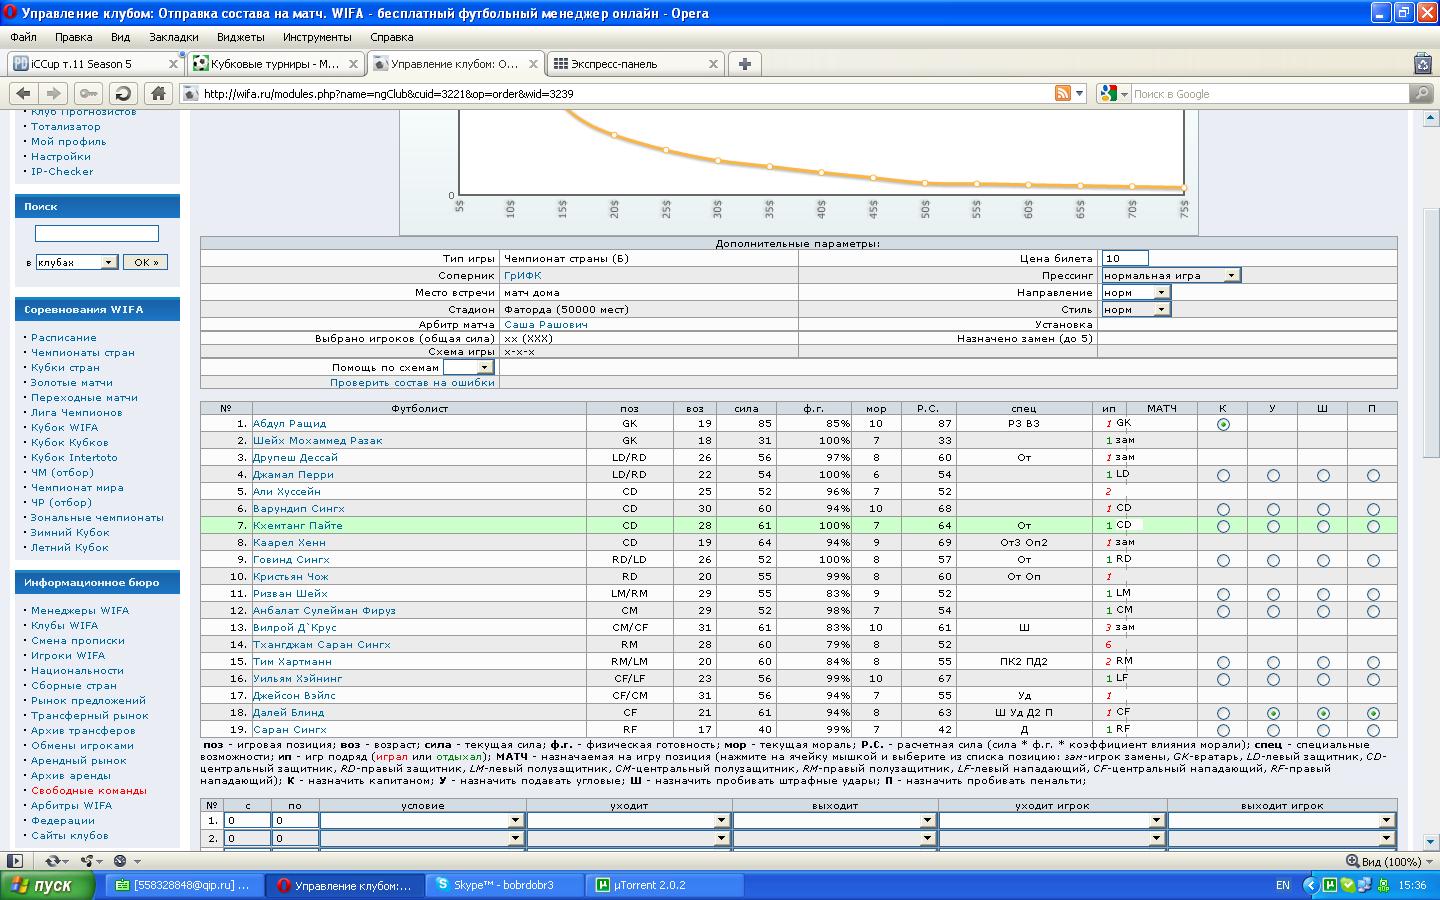Click the sidebar Поиск text field
This screenshot has height=900, width=1440.
97,234
